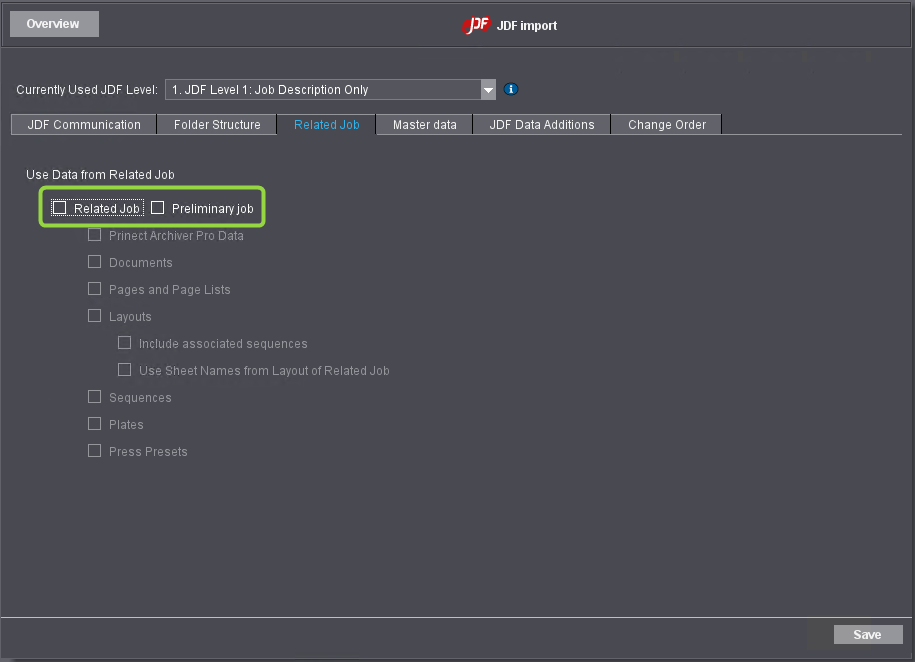Open the Currently Used JDF Level dropdown

point(330,89)
